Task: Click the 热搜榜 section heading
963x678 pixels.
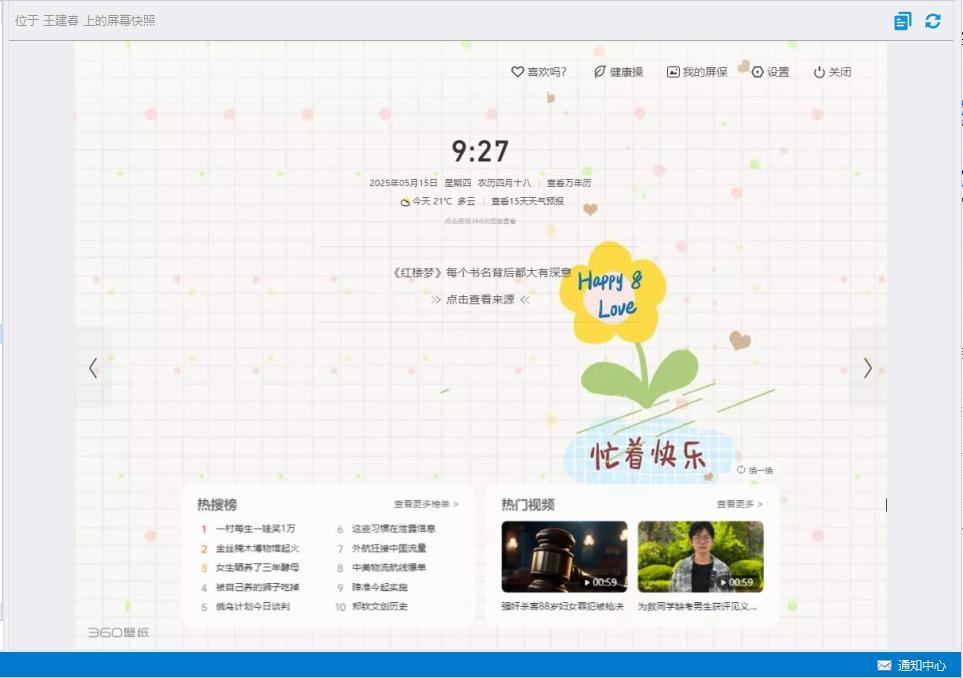Action: tap(217, 504)
